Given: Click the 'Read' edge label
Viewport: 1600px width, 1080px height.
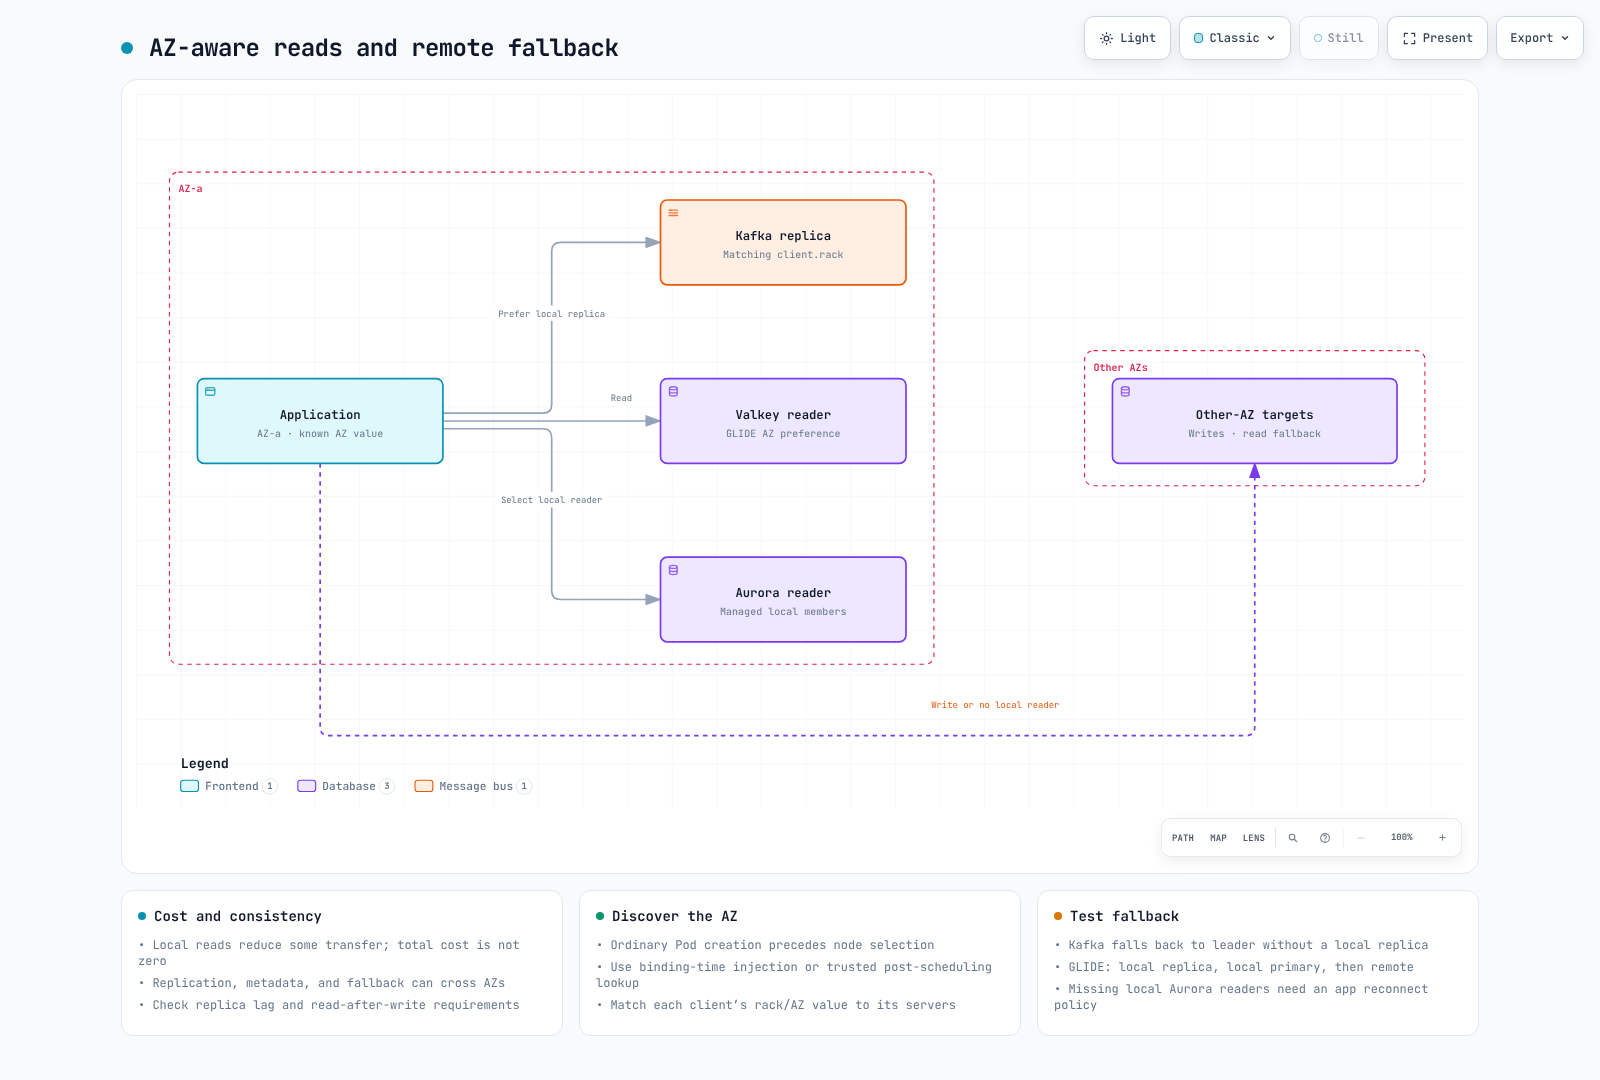Looking at the screenshot, I should tap(621, 398).
